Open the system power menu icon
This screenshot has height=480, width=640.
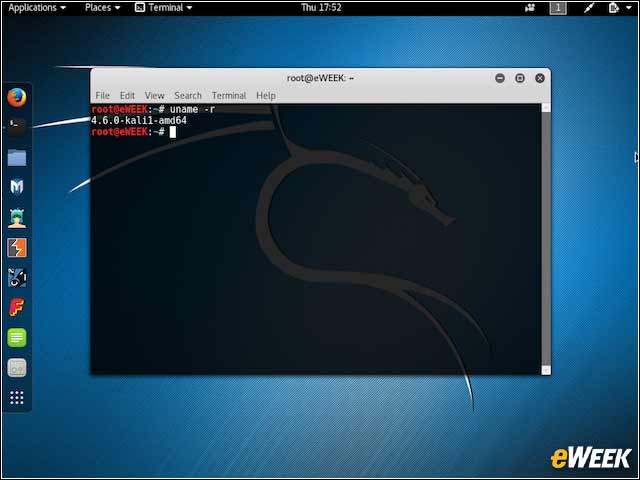620,8
